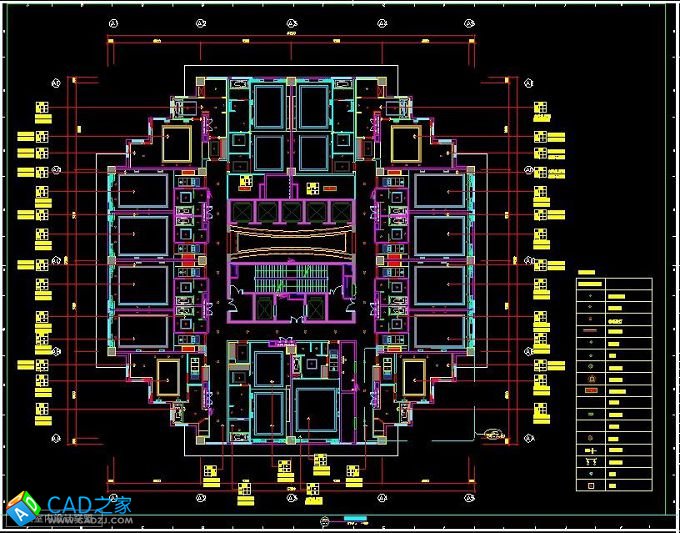Viewport: 680px width, 533px height.
Task: Click the blue CAD之家 watermark text
Action: pyautogui.click(x=90, y=505)
